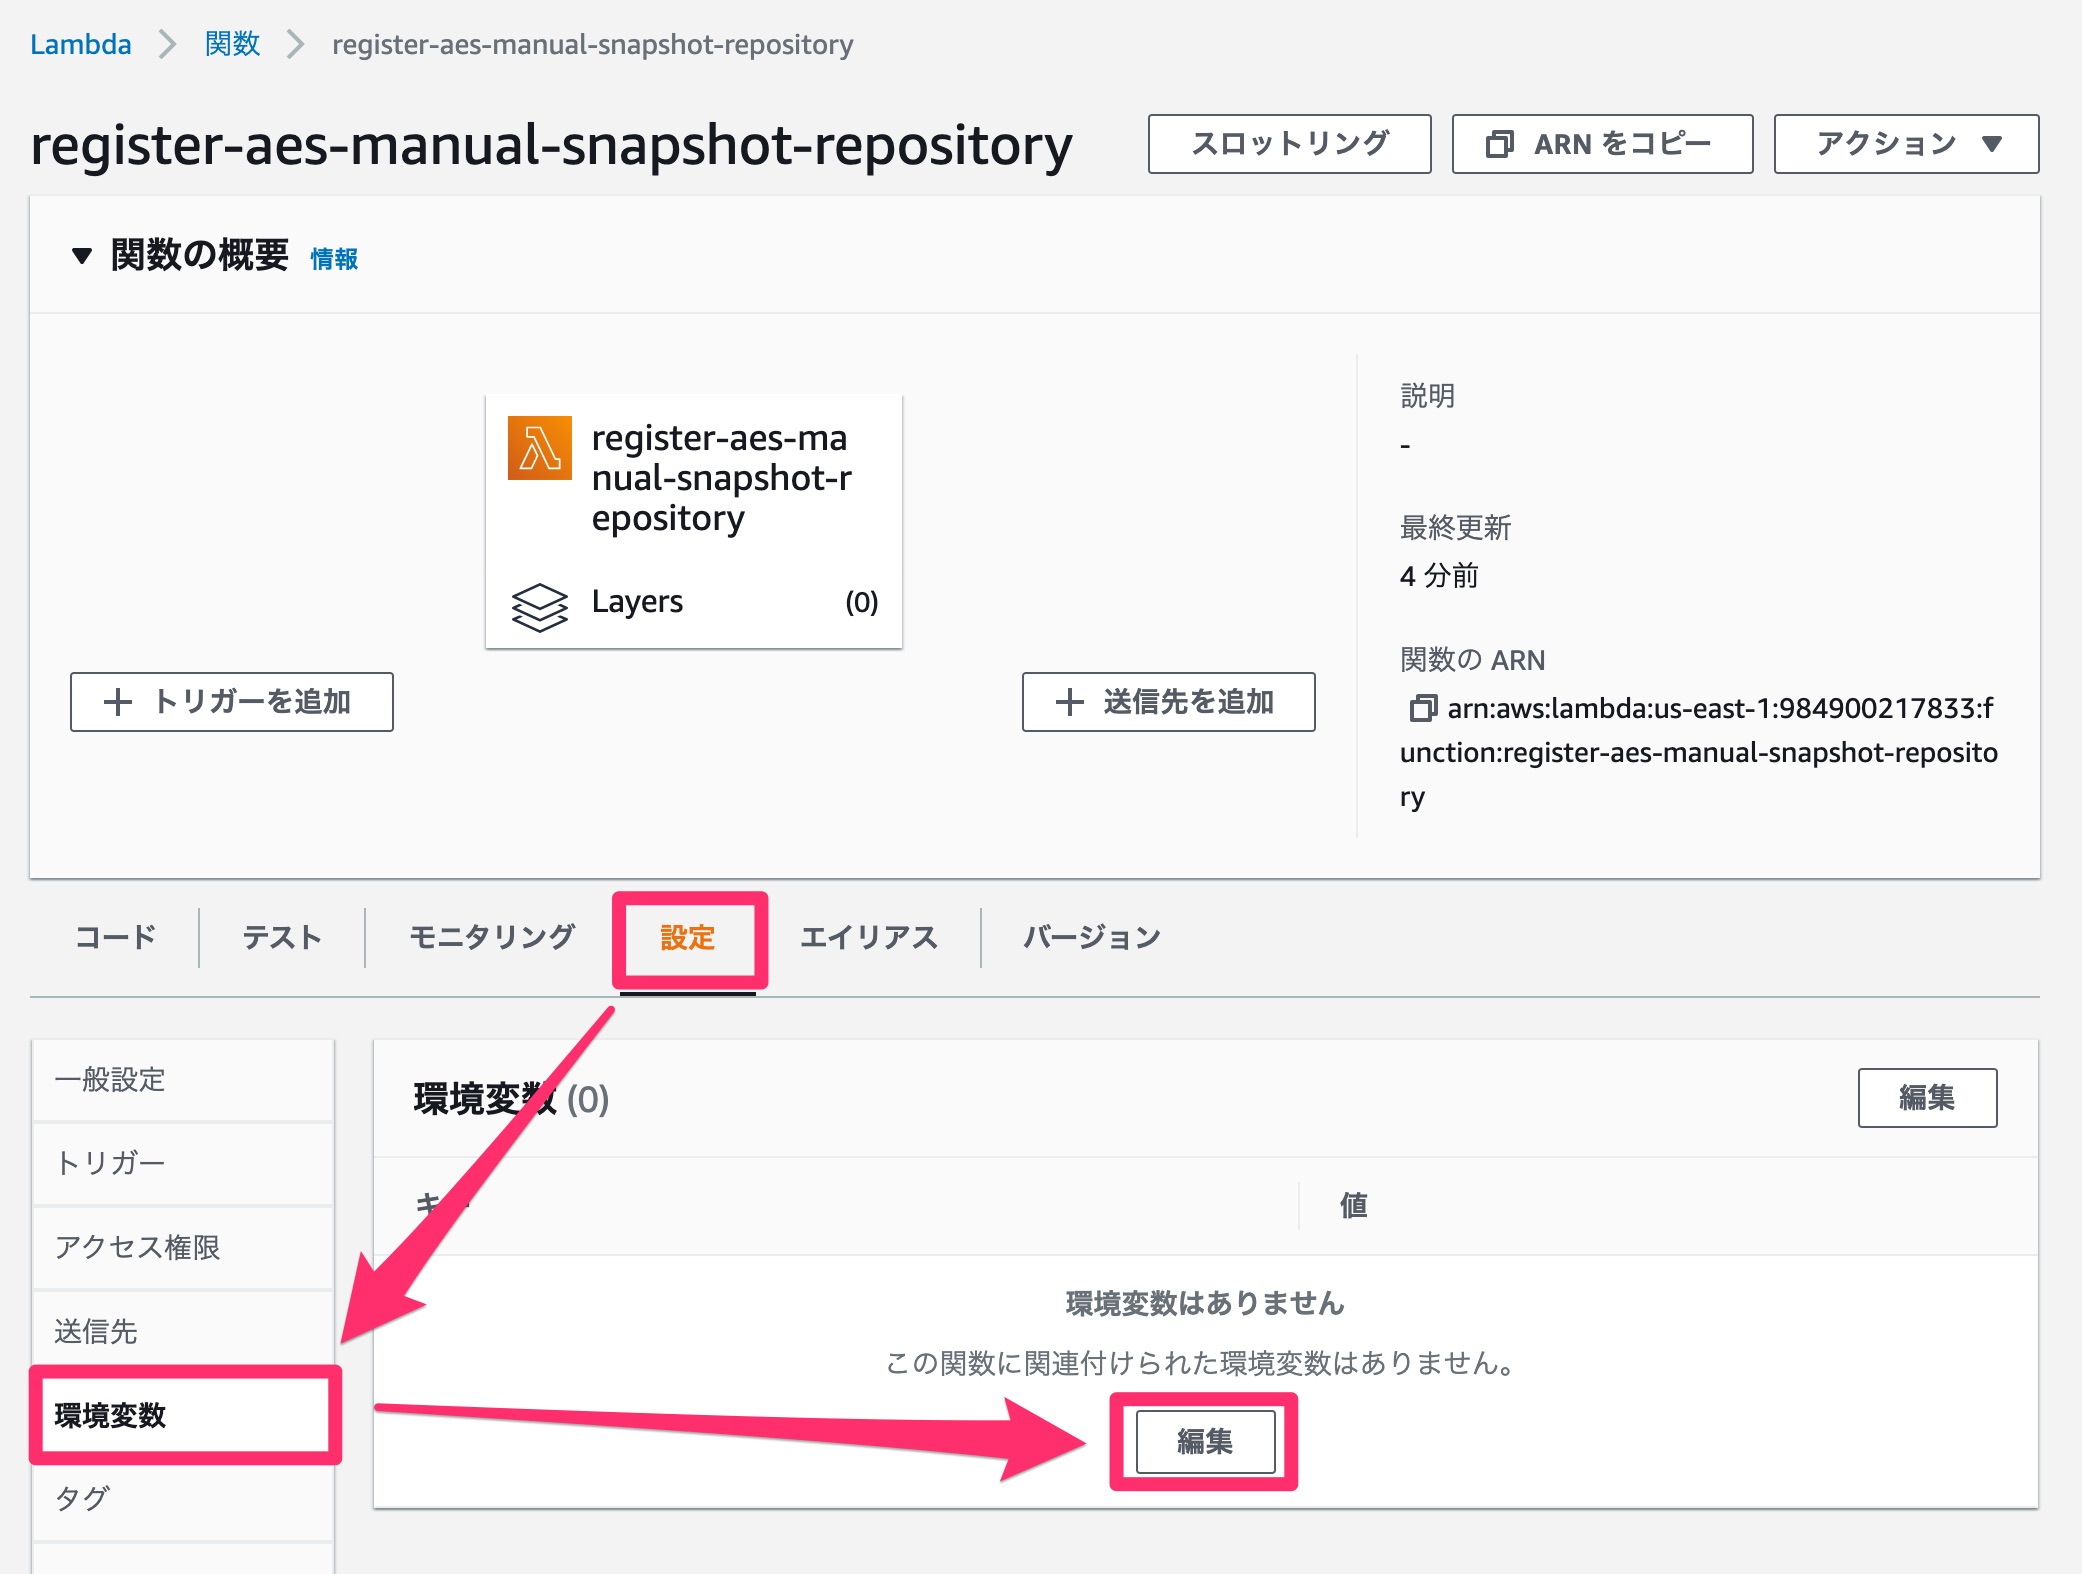Go to 関数 in the breadcrumb
Viewport: 2082px width, 1574px height.
(x=232, y=44)
